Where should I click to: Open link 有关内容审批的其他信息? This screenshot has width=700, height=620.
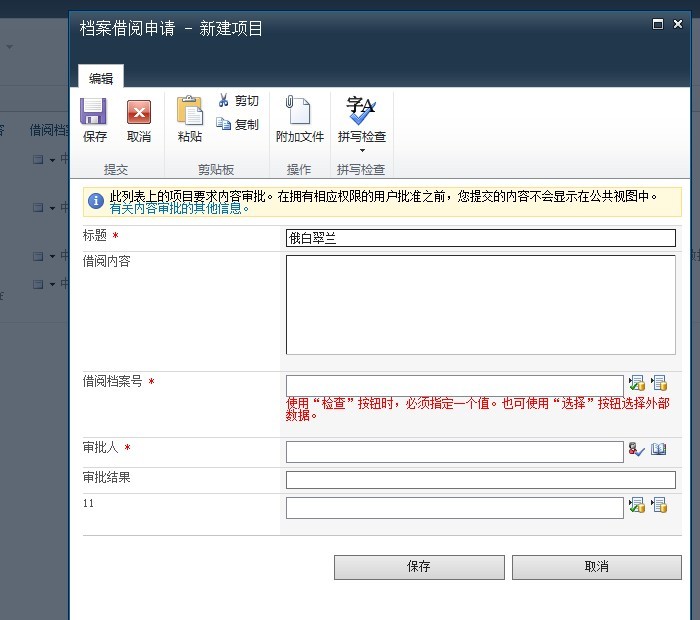tap(179, 208)
